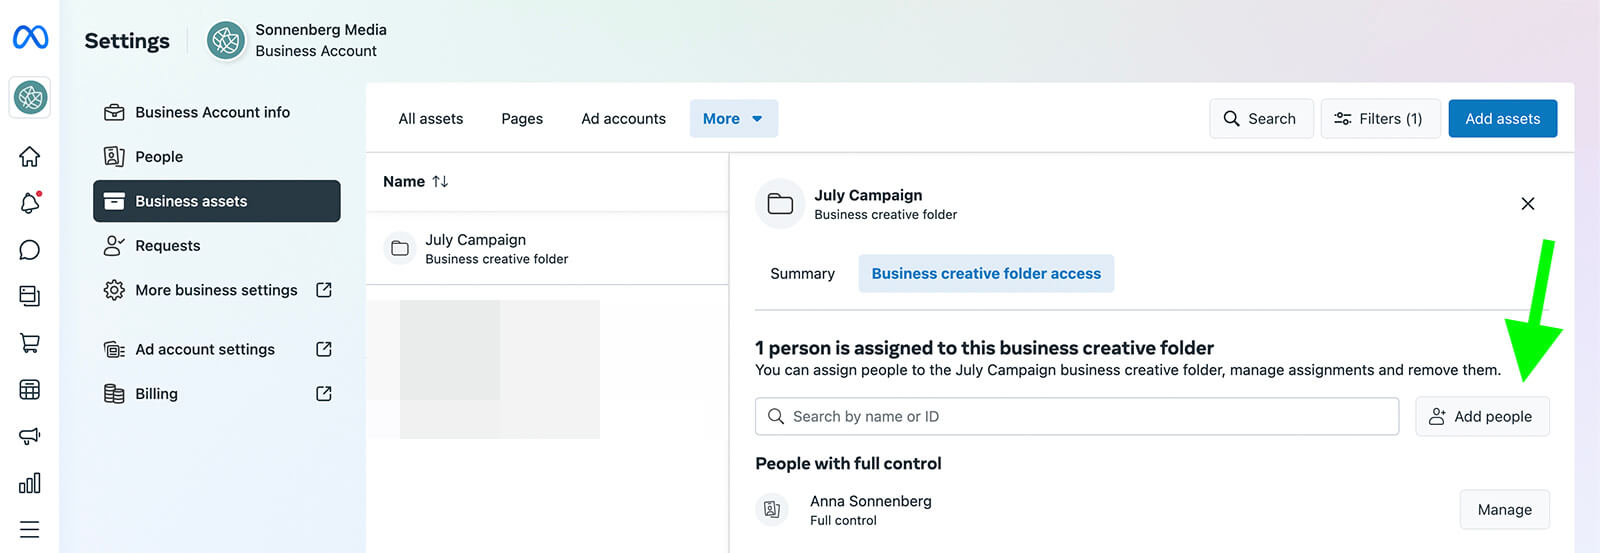Click the Add assets button
Viewport: 1600px width, 553px height.
pos(1503,119)
